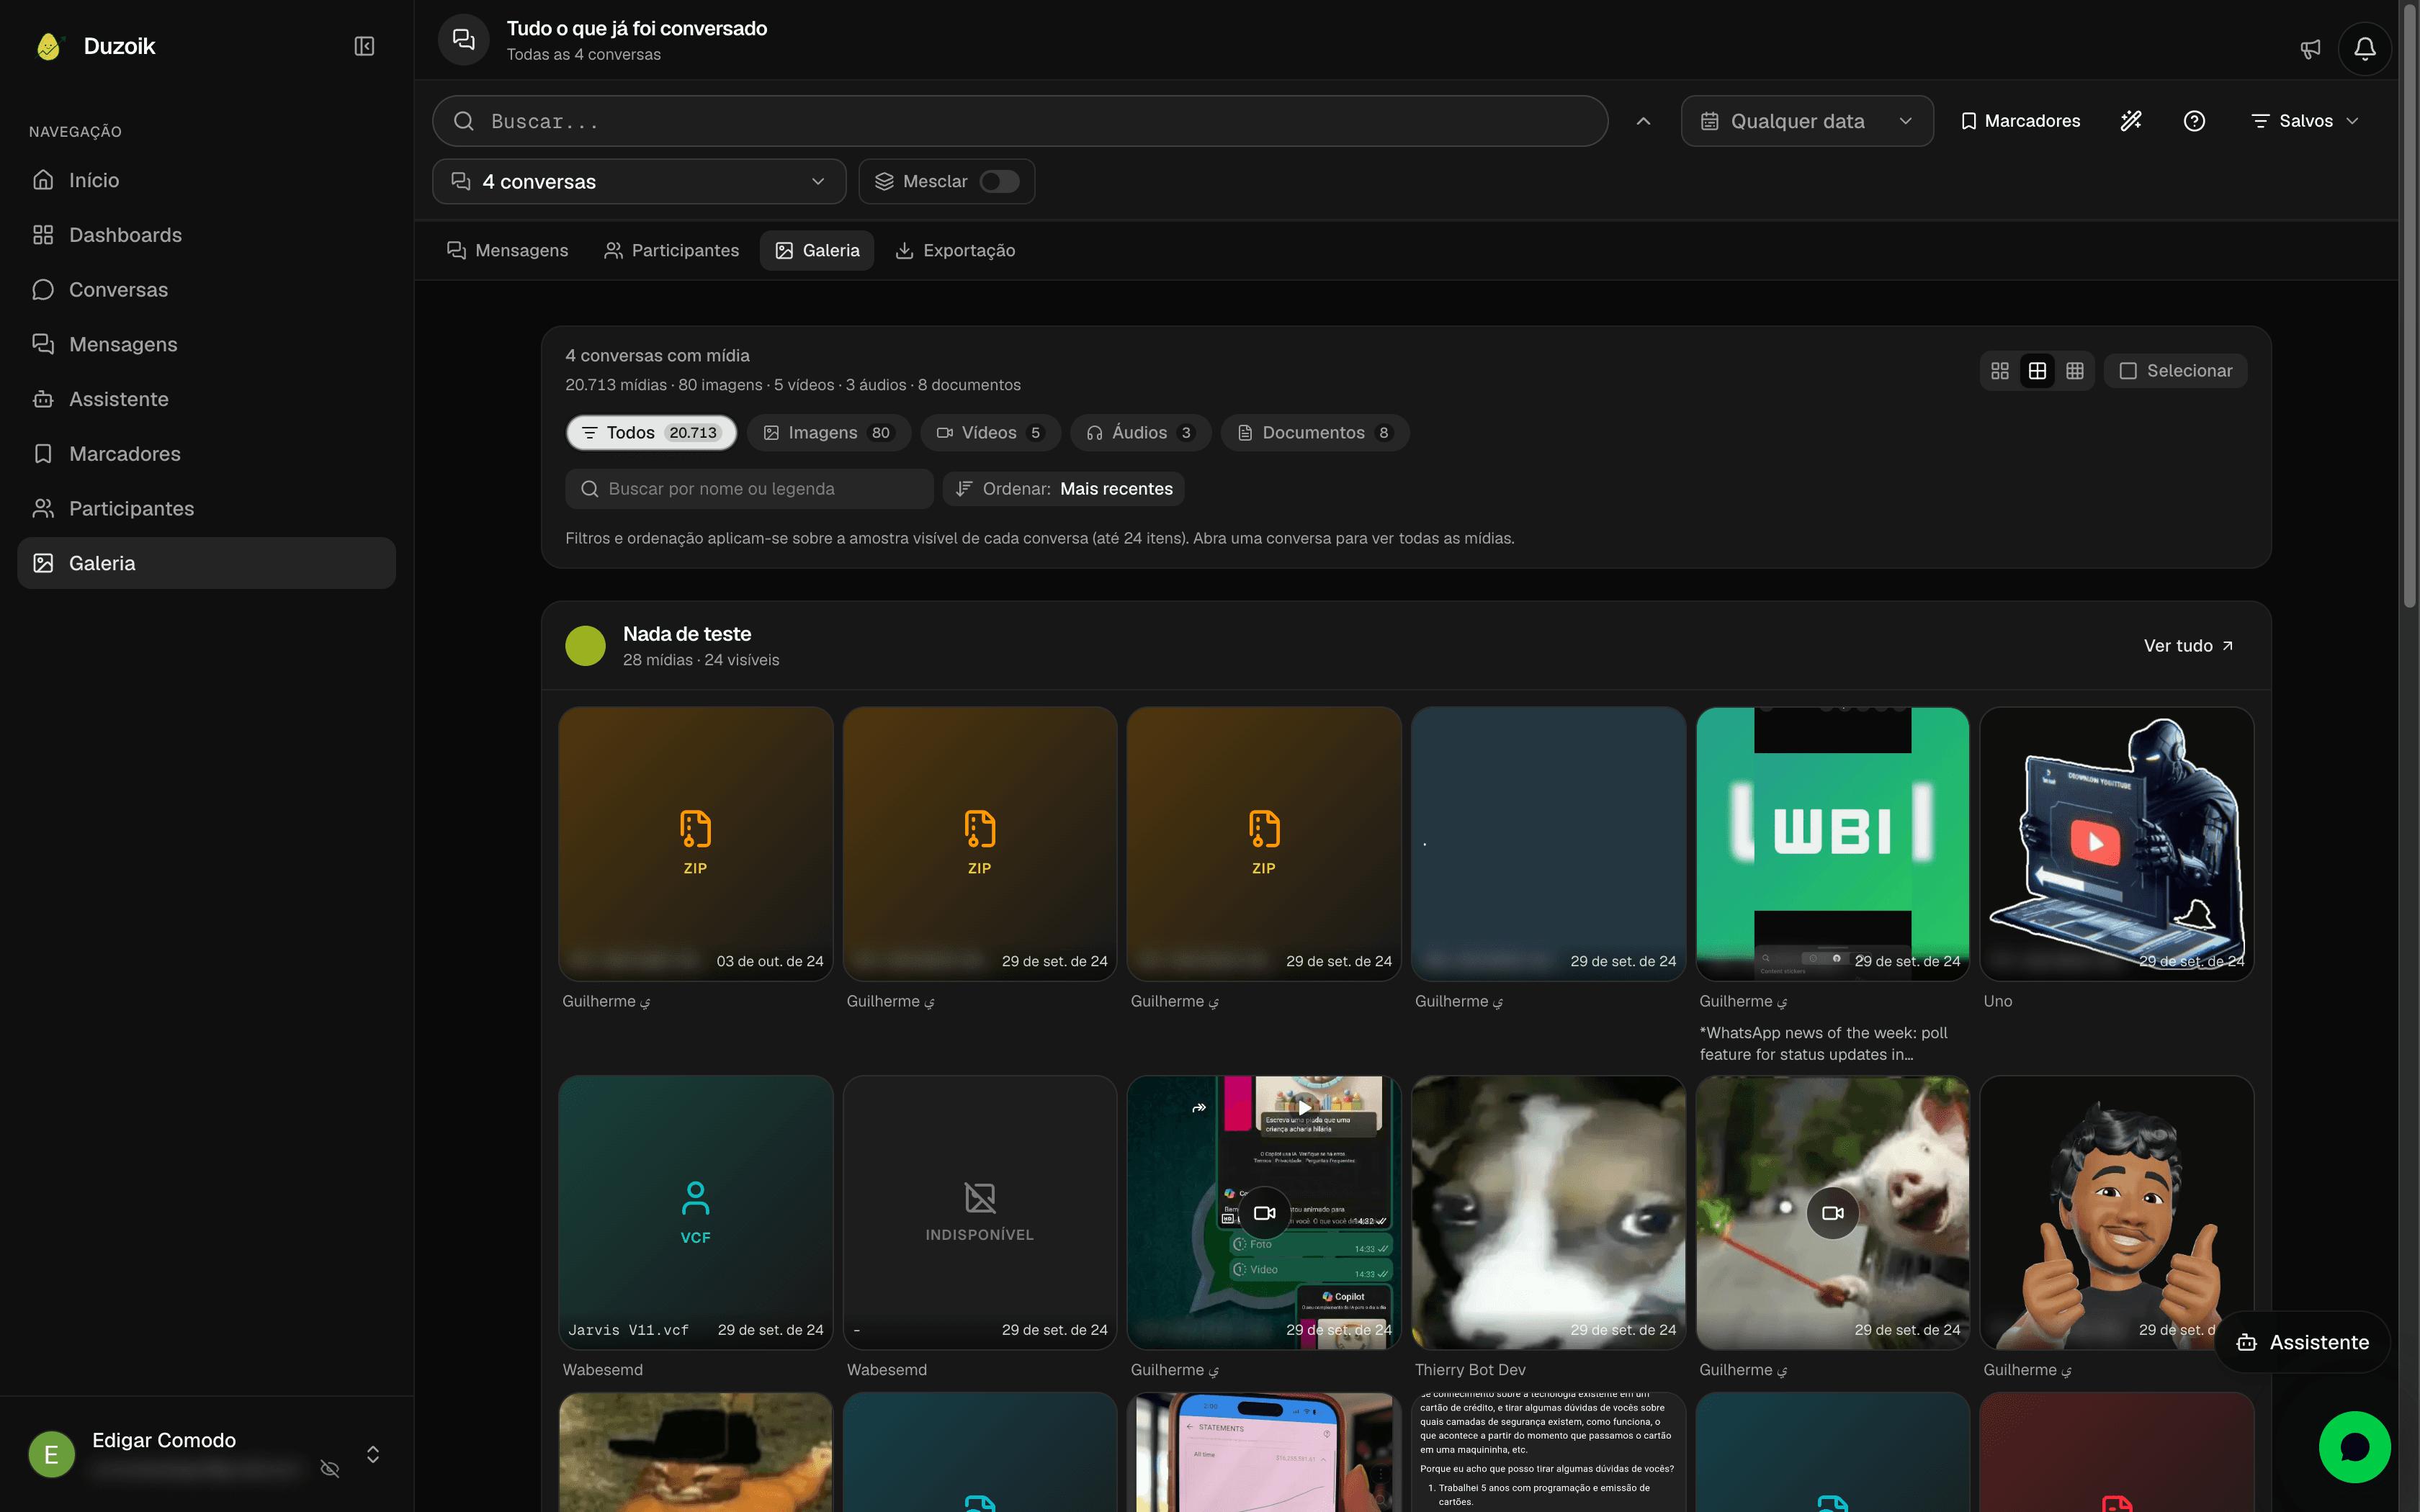Open the Ordenar Mais recentes dropdown
The height and width of the screenshot is (1512, 2420).
(1064, 489)
